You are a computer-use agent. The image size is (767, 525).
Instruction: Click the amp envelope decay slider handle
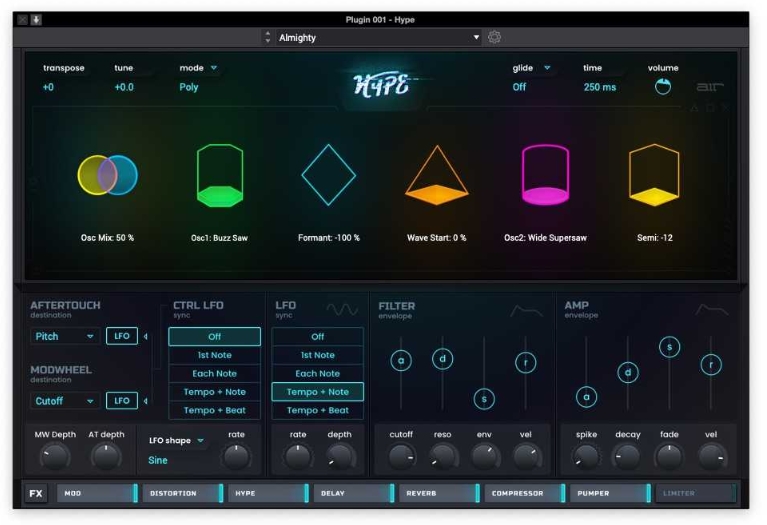pos(628,372)
